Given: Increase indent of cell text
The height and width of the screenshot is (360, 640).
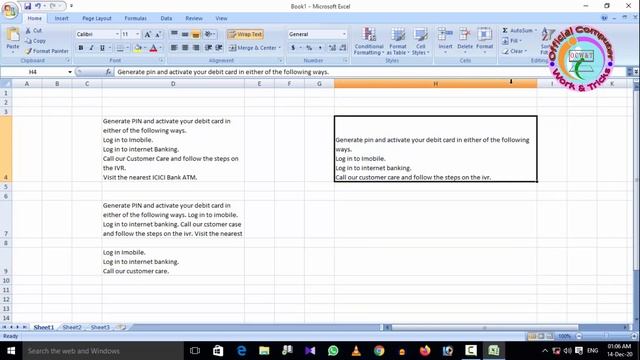Looking at the screenshot, I should (219, 48).
